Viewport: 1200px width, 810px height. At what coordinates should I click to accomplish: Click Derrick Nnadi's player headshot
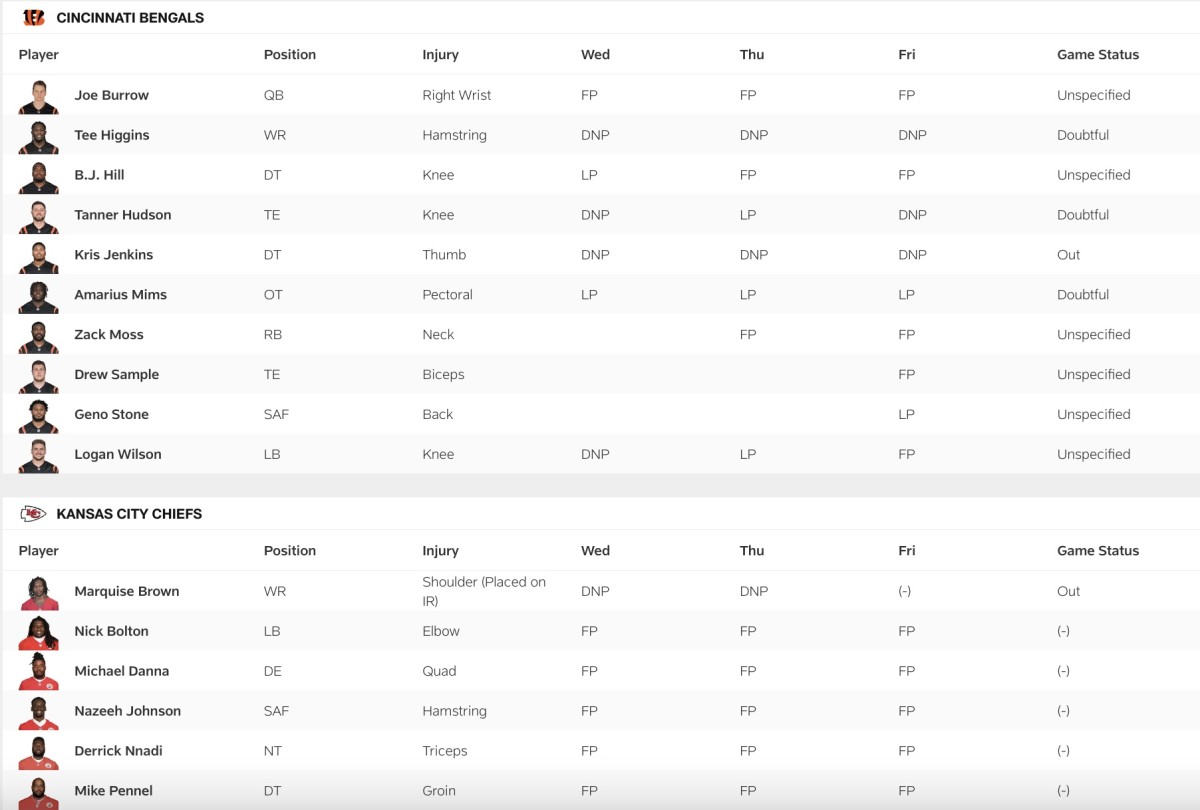38,752
